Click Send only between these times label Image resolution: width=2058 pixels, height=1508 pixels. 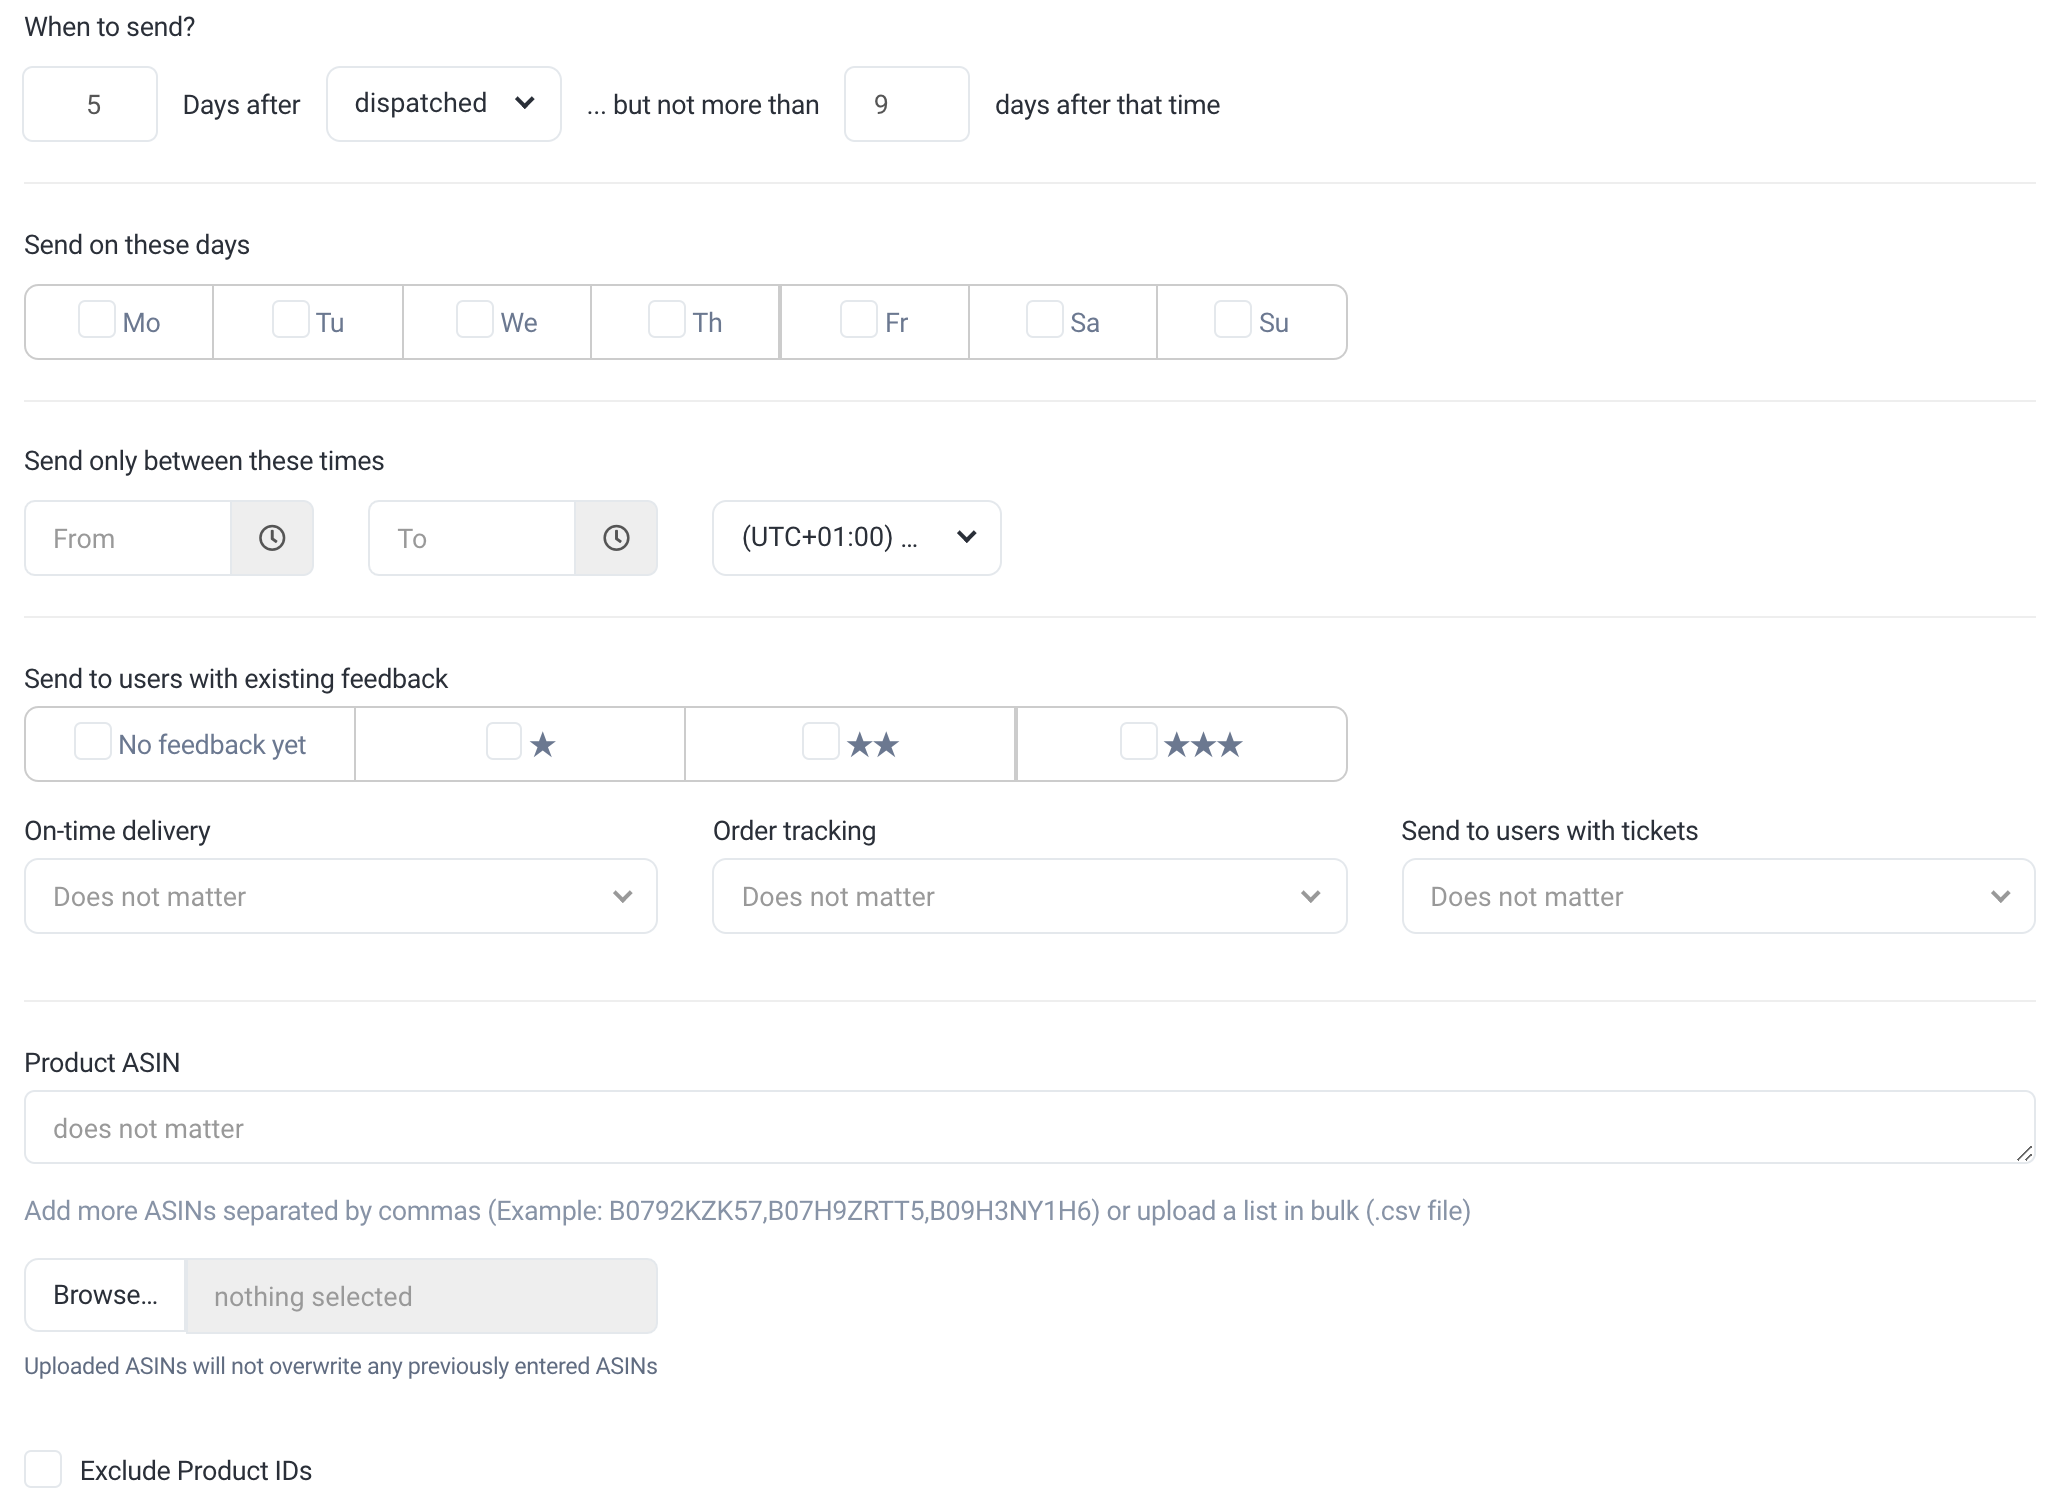coord(204,461)
